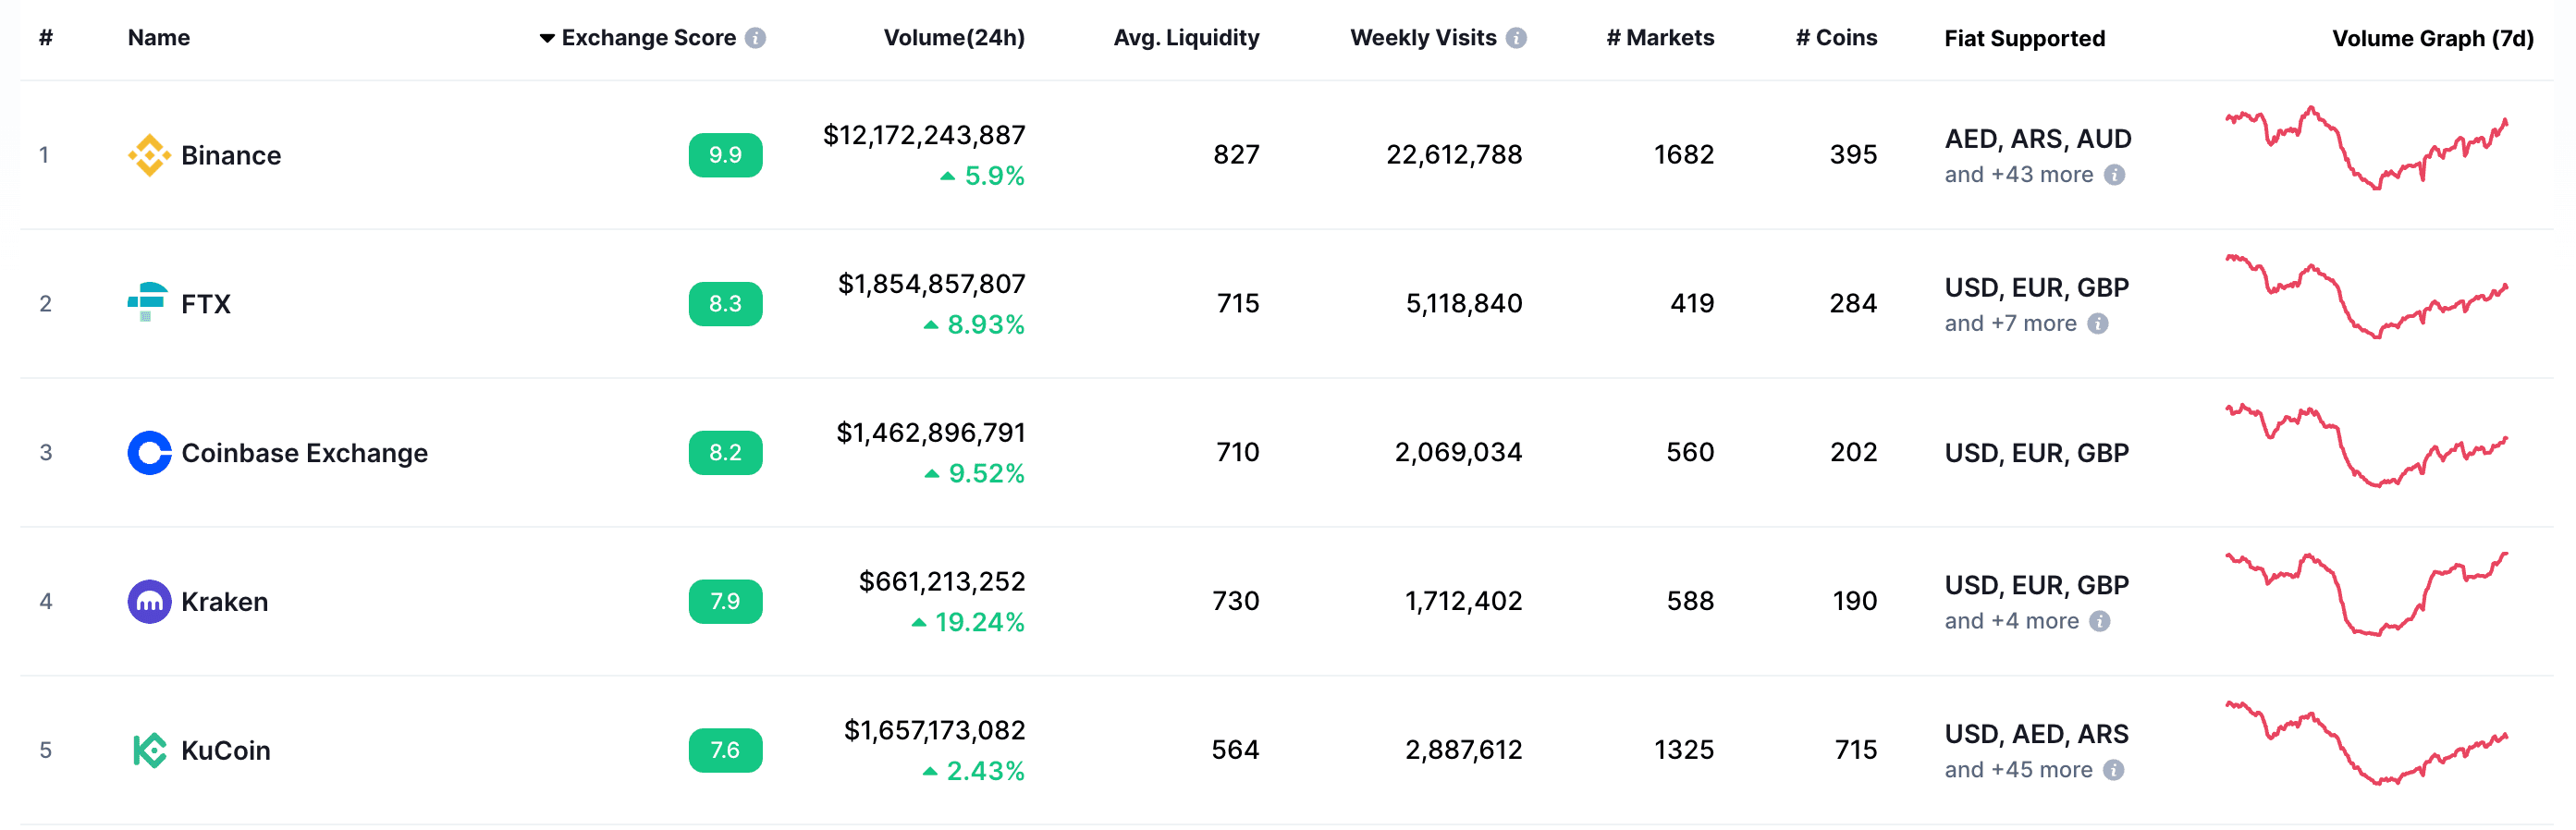Click the KuCoin logo icon

(149, 750)
